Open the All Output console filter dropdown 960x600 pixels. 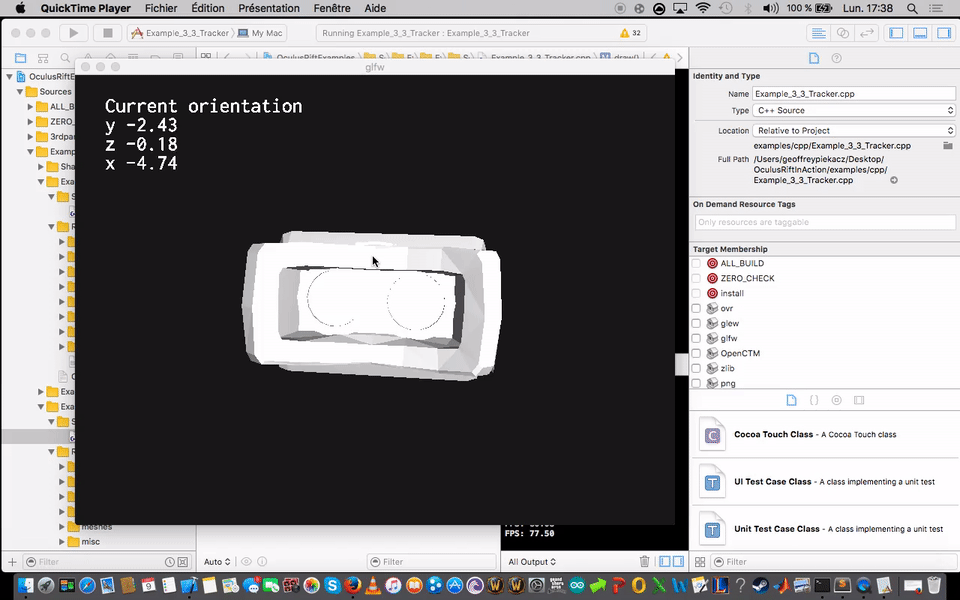coord(531,562)
